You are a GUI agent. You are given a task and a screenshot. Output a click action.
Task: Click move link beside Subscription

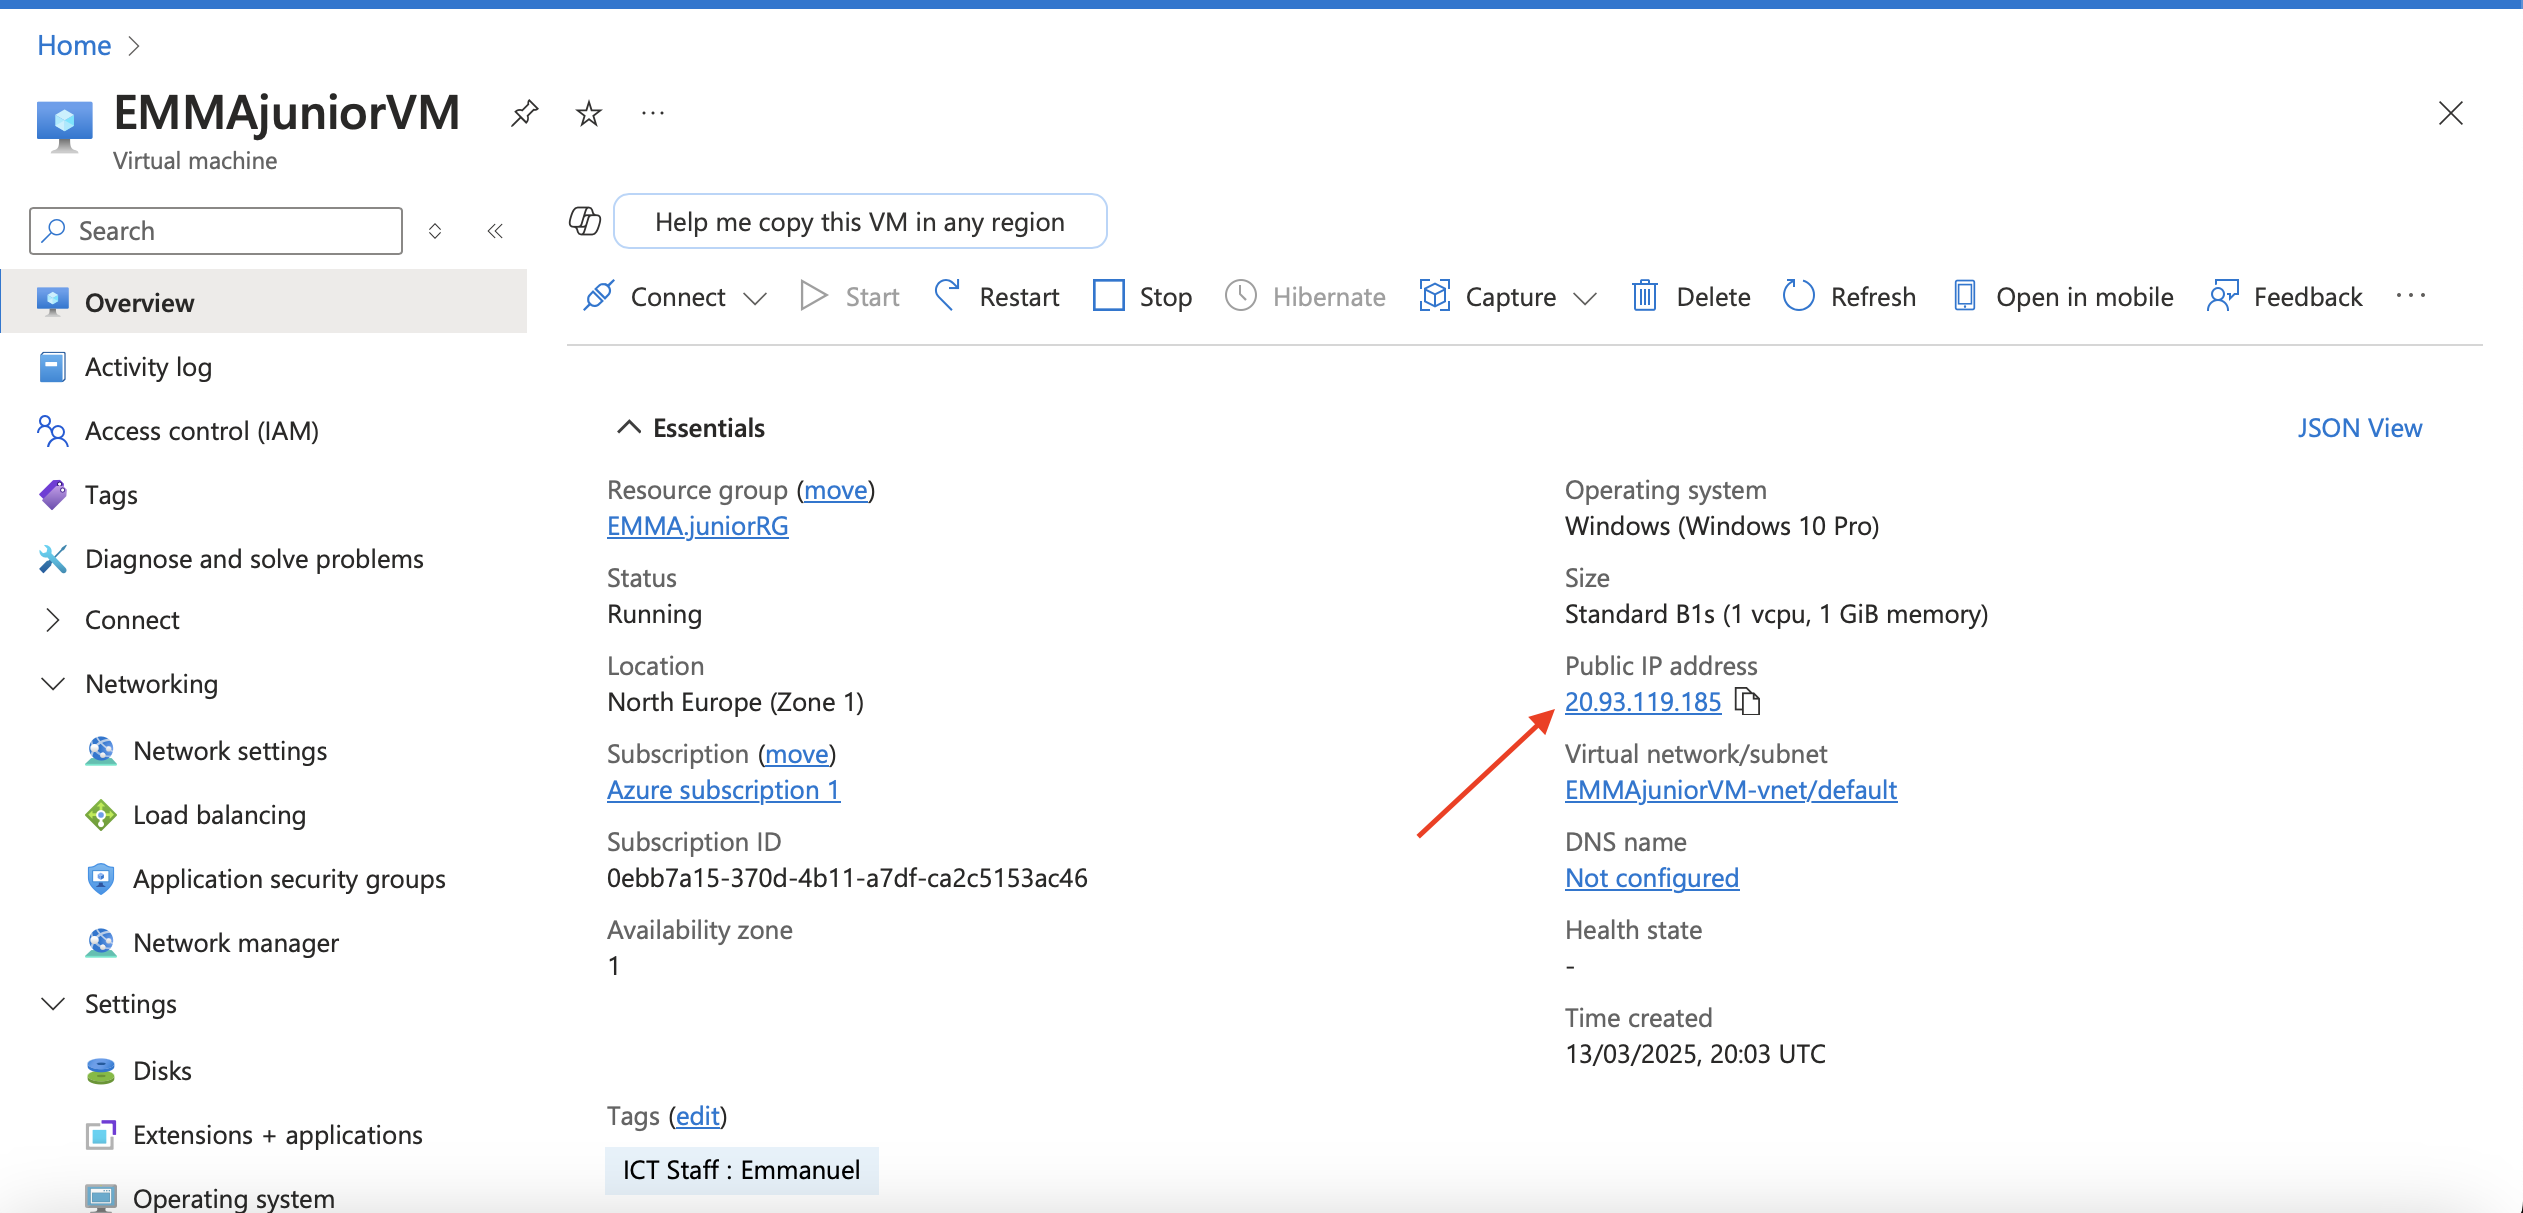(797, 754)
